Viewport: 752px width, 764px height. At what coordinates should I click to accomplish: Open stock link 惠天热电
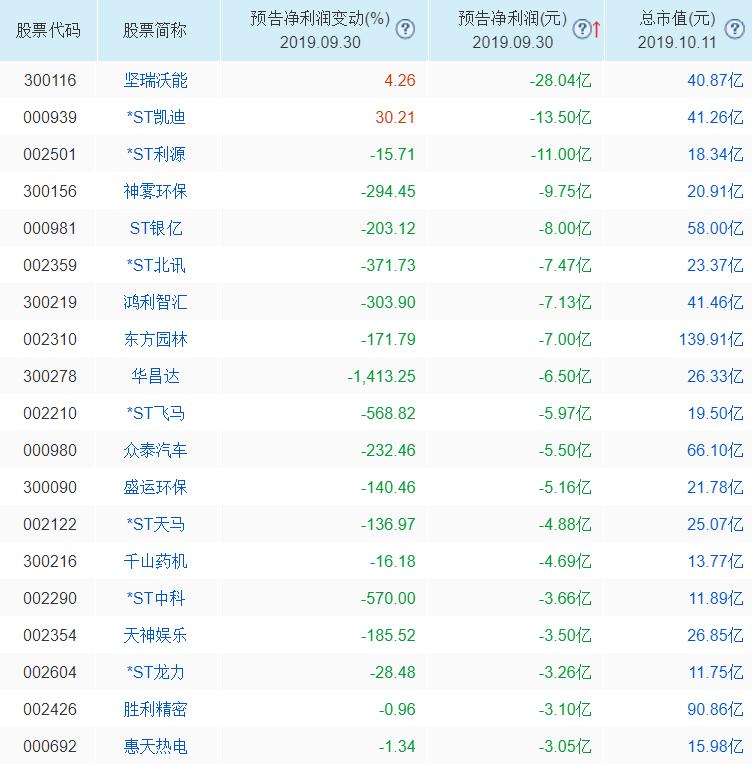[155, 746]
